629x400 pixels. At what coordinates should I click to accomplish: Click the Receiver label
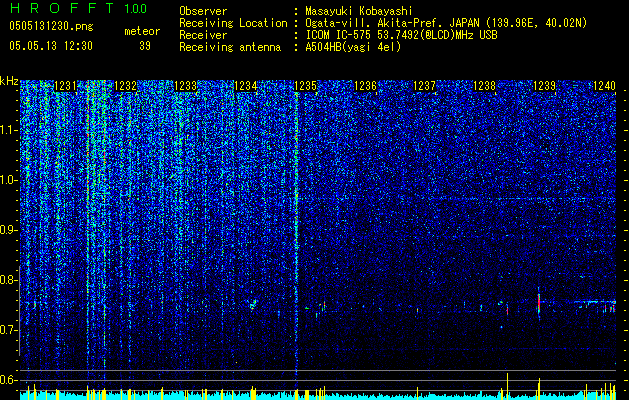[x=203, y=35]
